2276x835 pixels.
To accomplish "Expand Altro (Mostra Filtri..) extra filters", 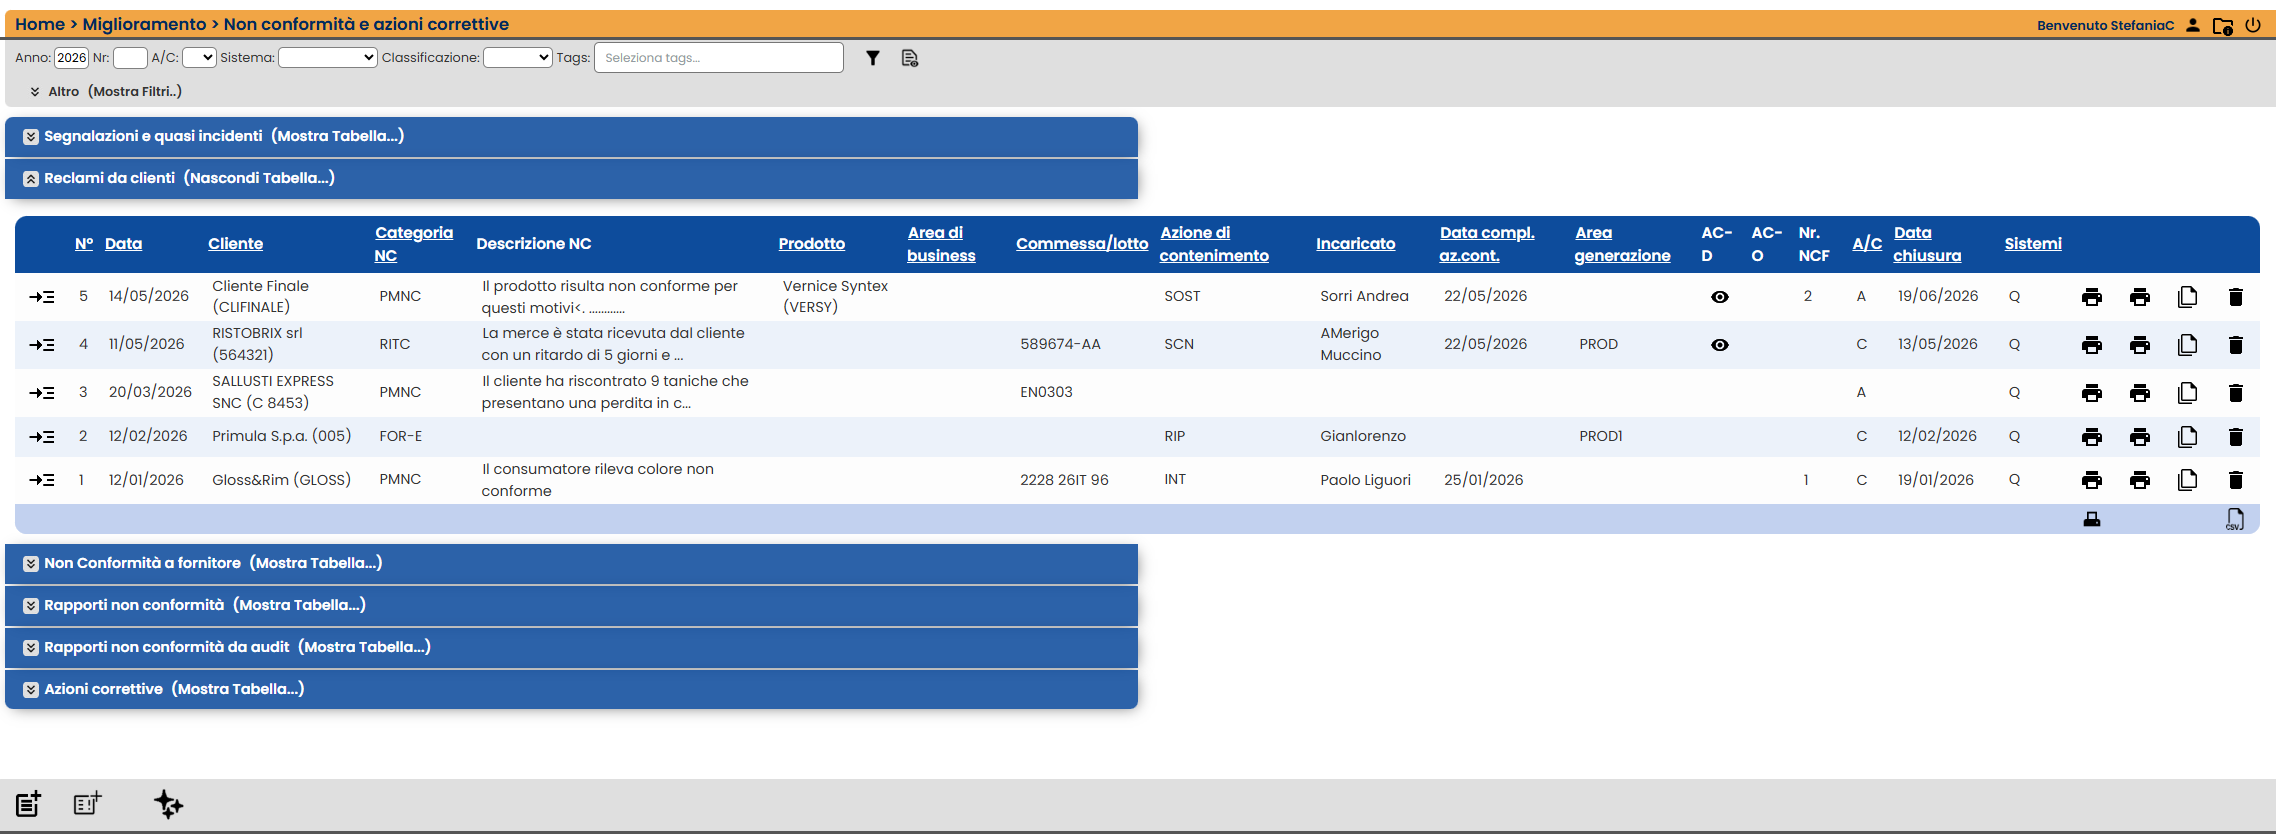I will 106,92.
